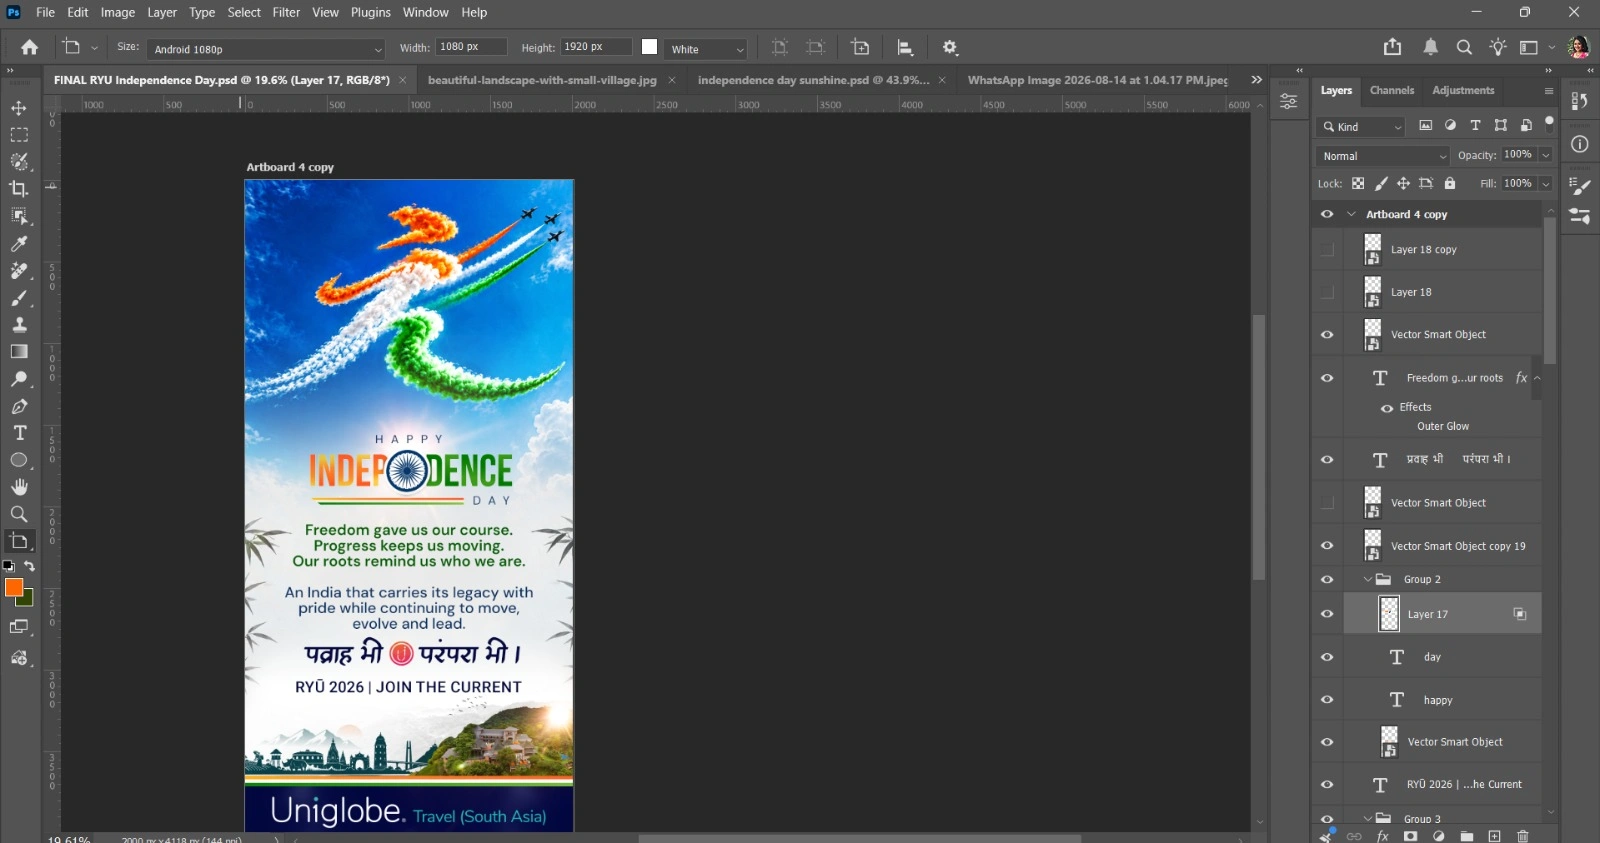Select the Dodge tool
The width and height of the screenshot is (1600, 843).
[x=19, y=379]
